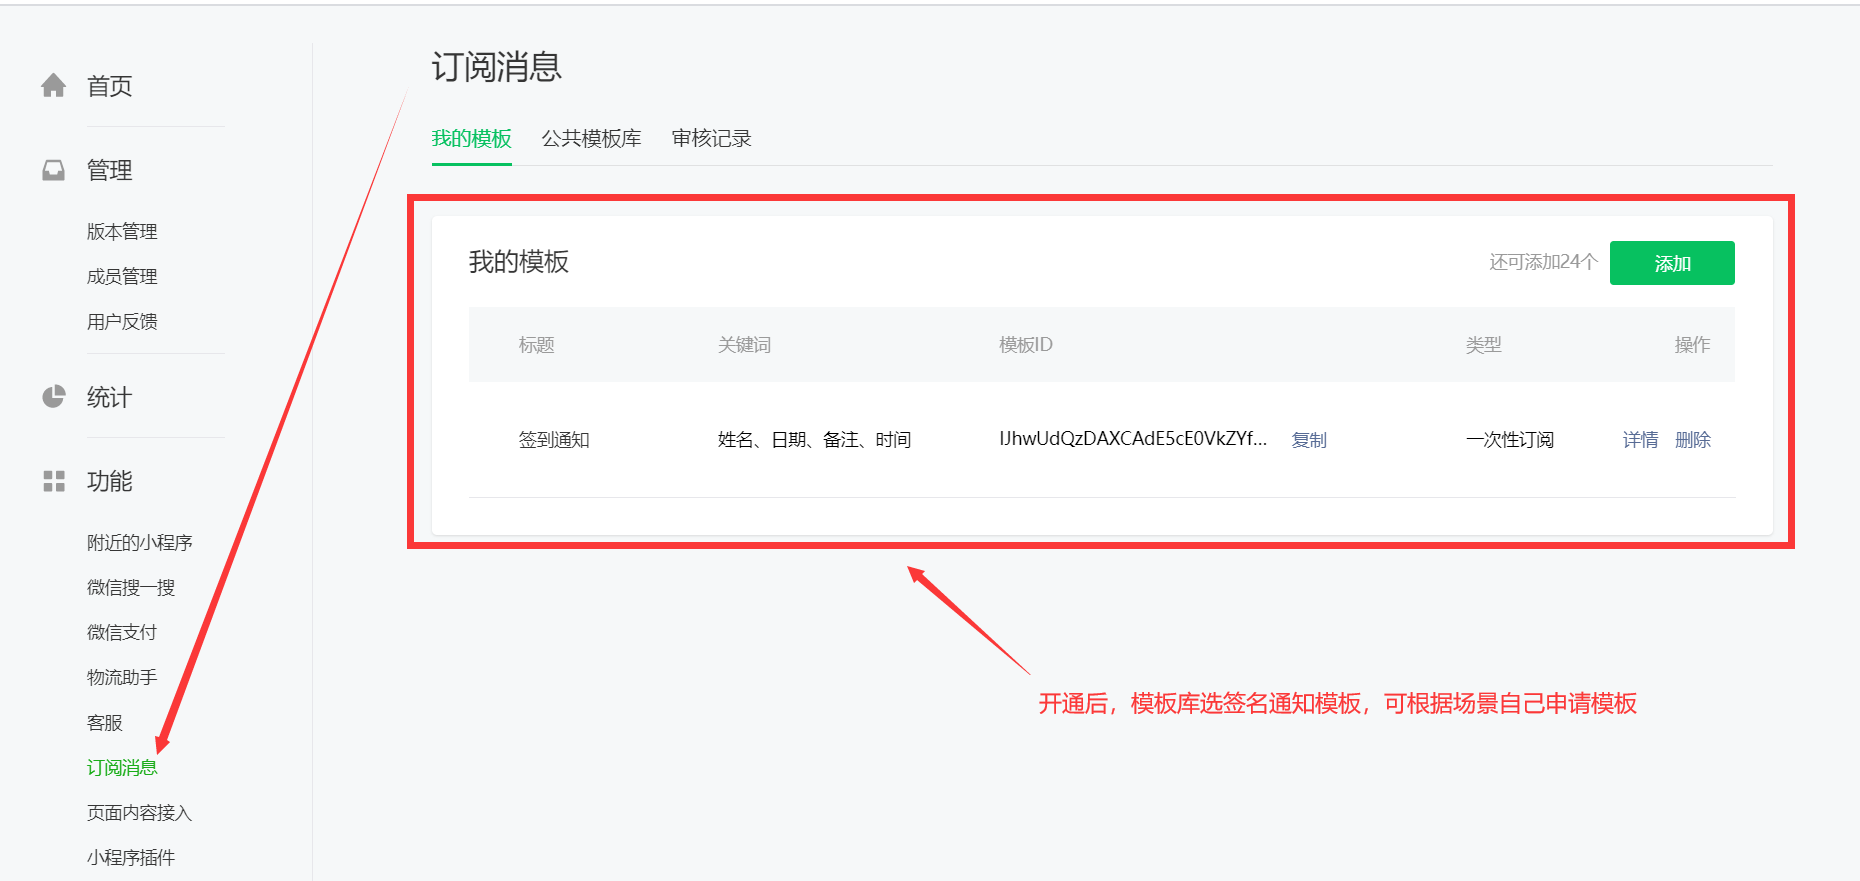Click the 关键词 column header
Screen dimensions: 1860x881
tap(745, 345)
